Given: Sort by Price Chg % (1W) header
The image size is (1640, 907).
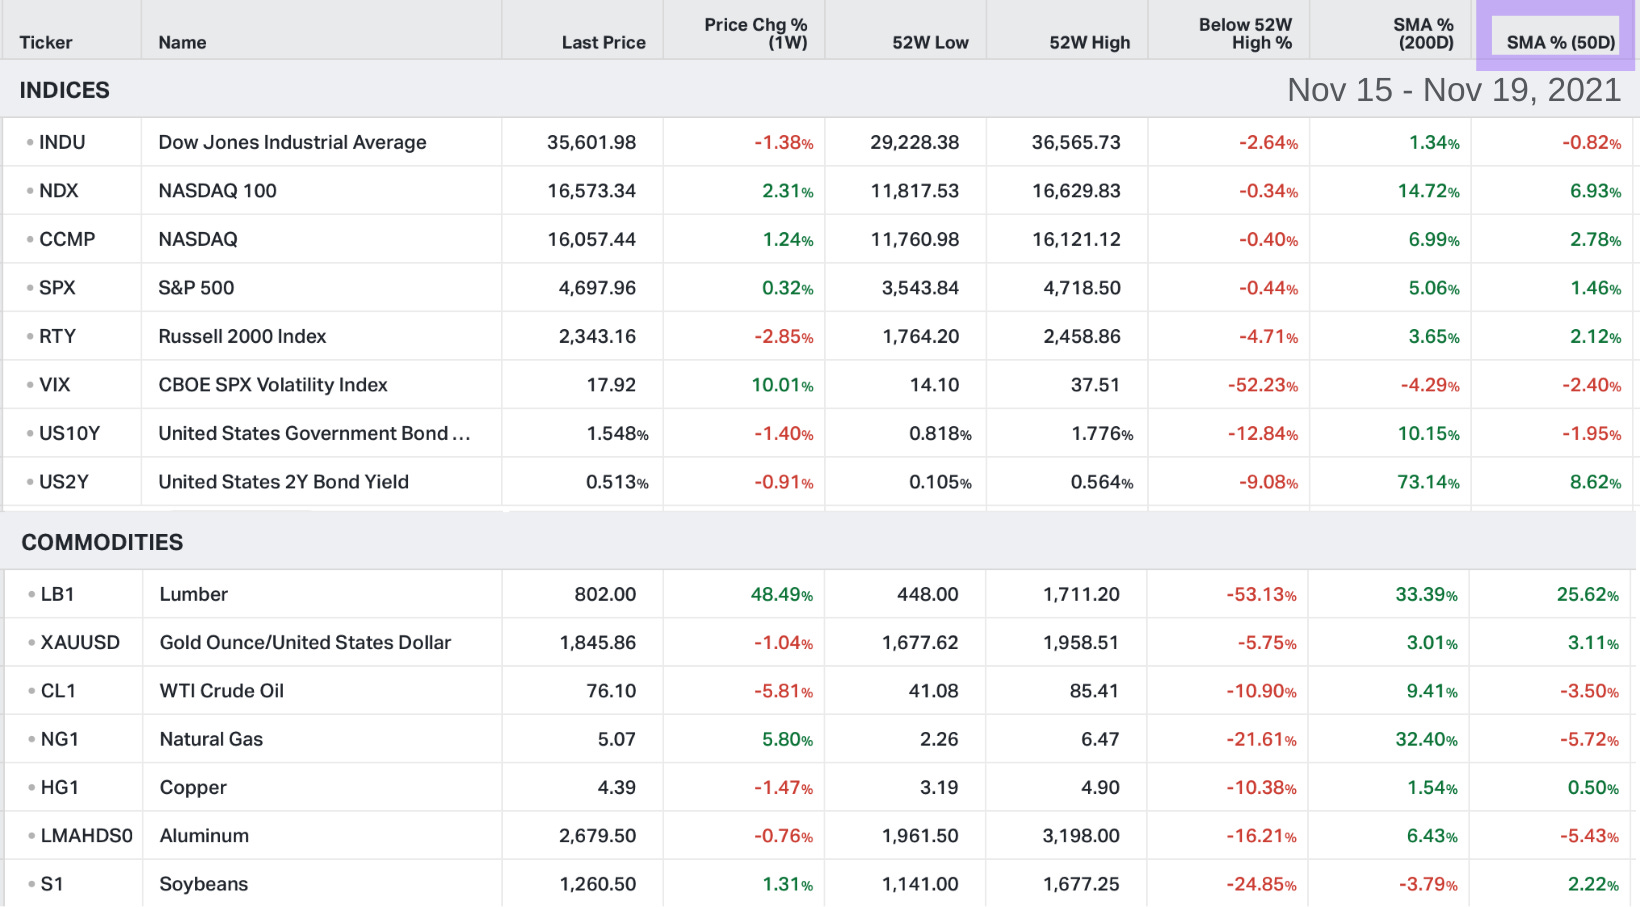Looking at the screenshot, I should coord(755,33).
